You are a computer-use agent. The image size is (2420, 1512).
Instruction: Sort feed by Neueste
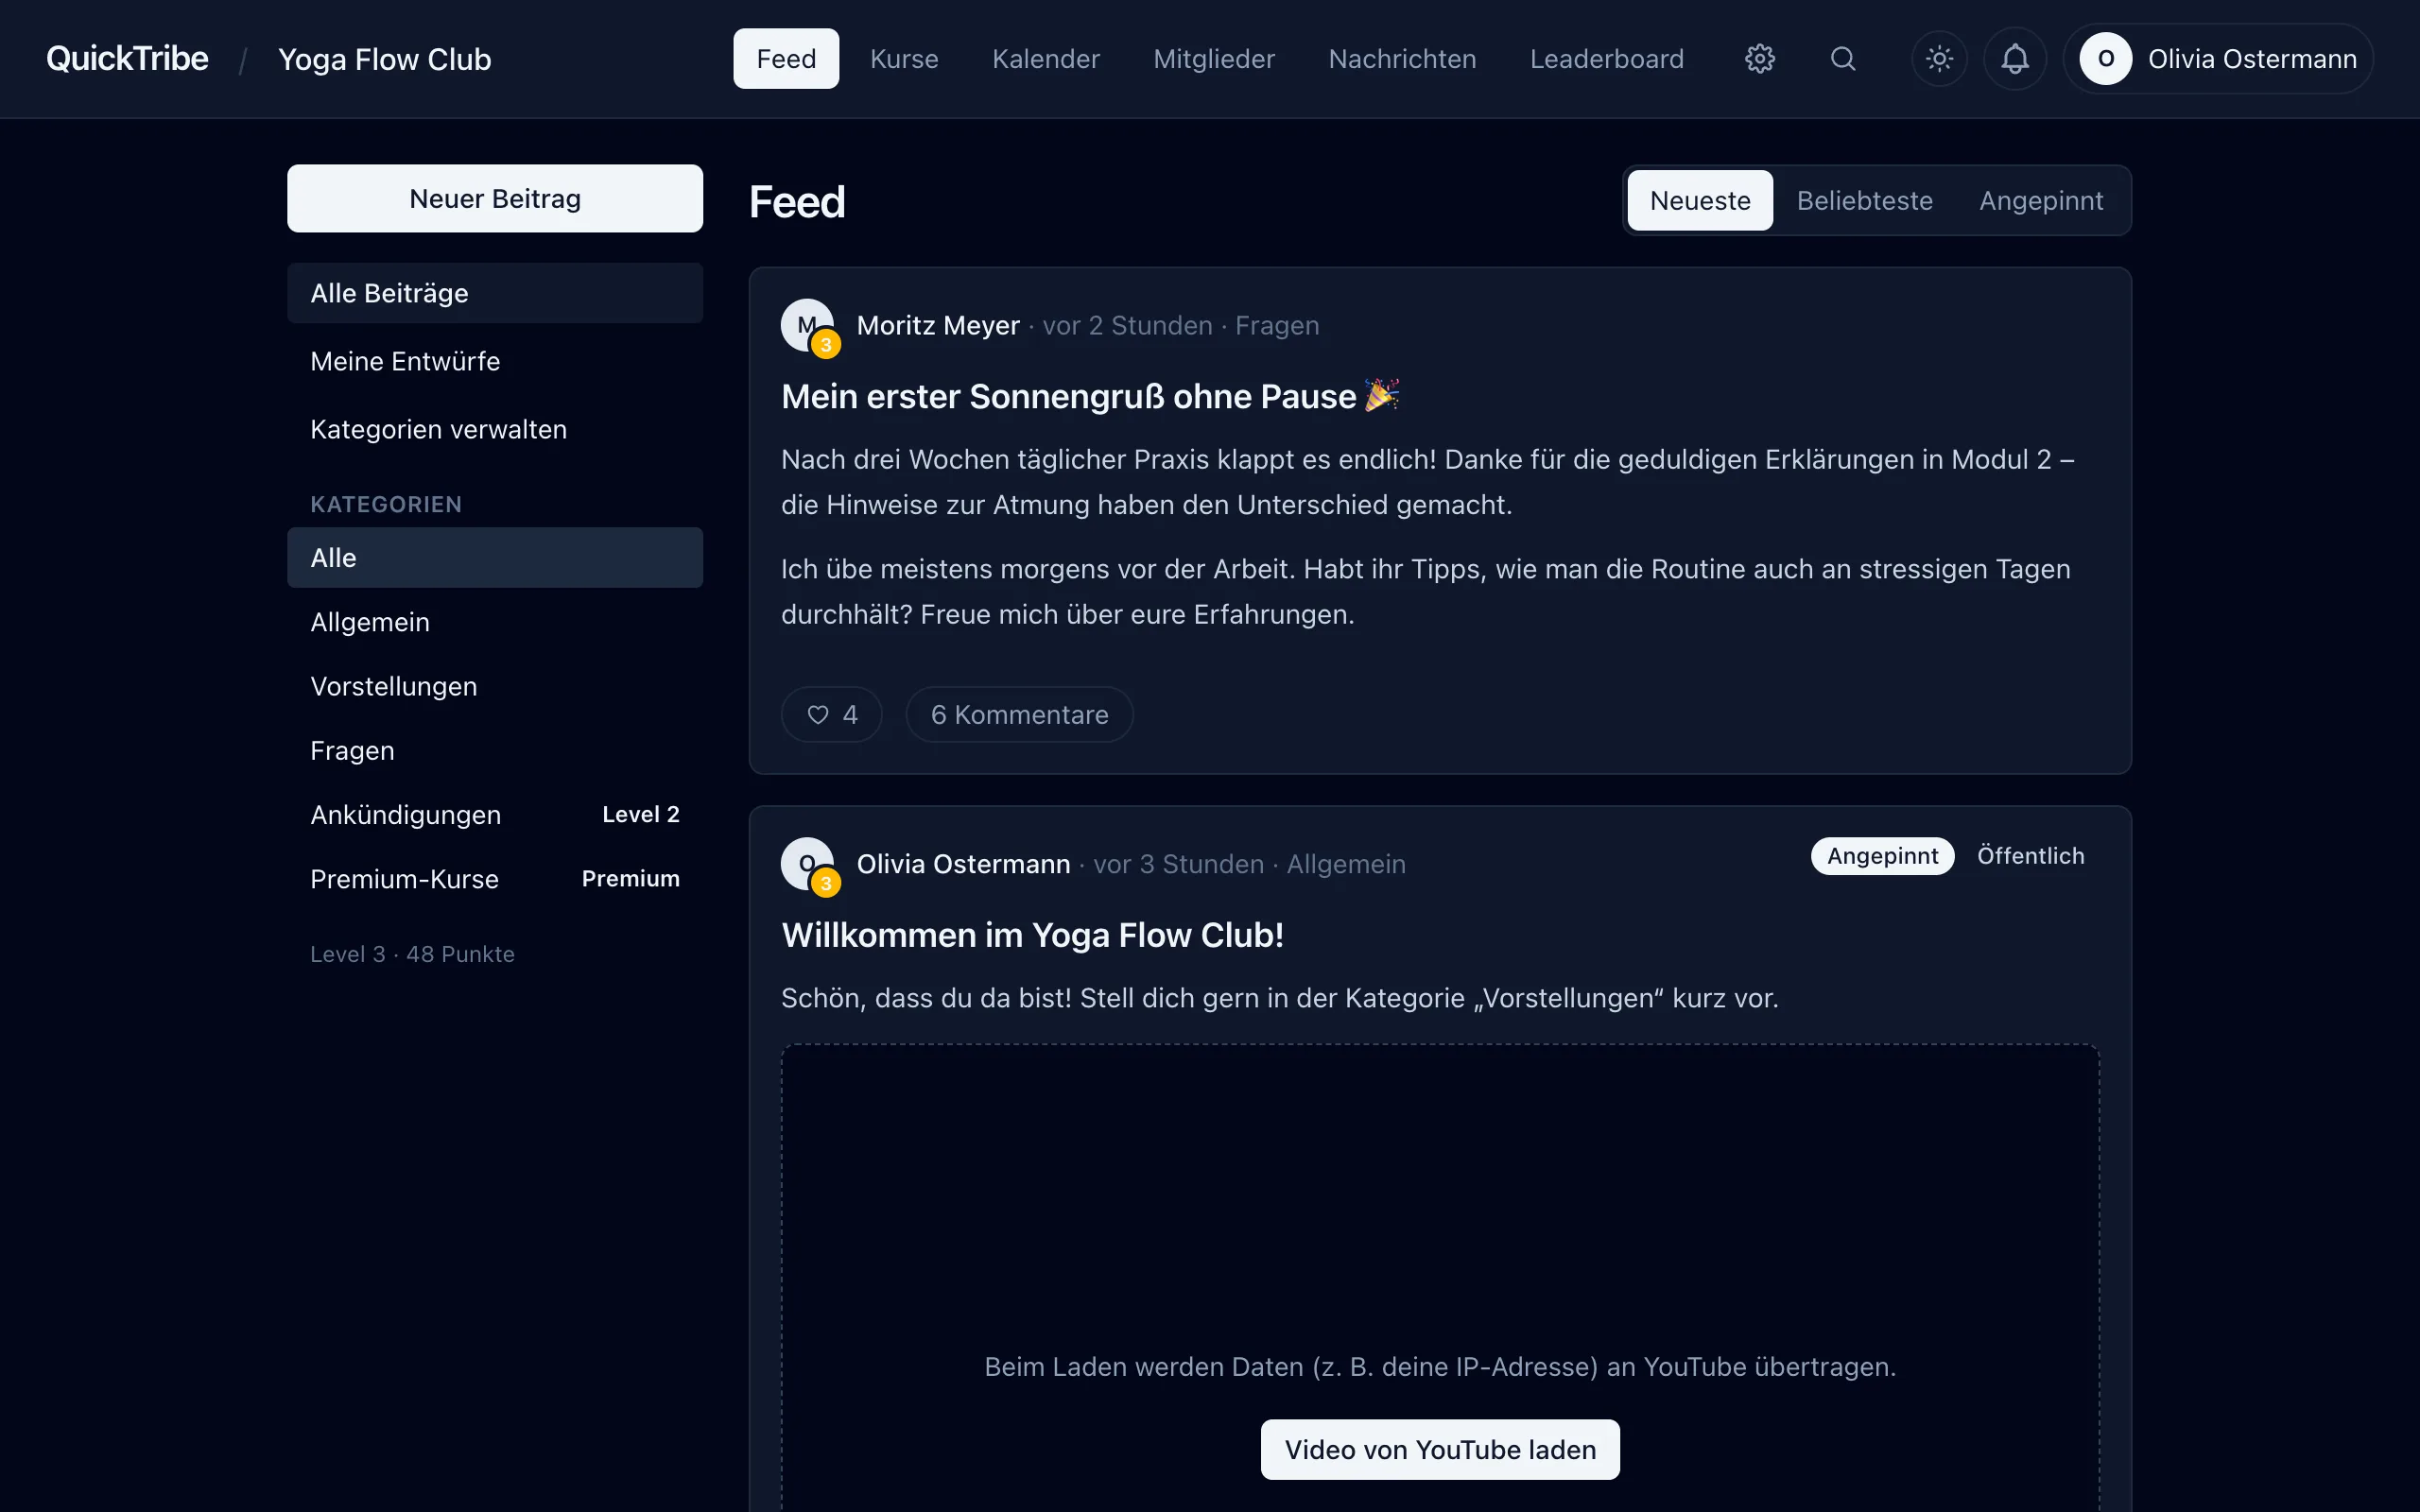pyautogui.click(x=1700, y=200)
